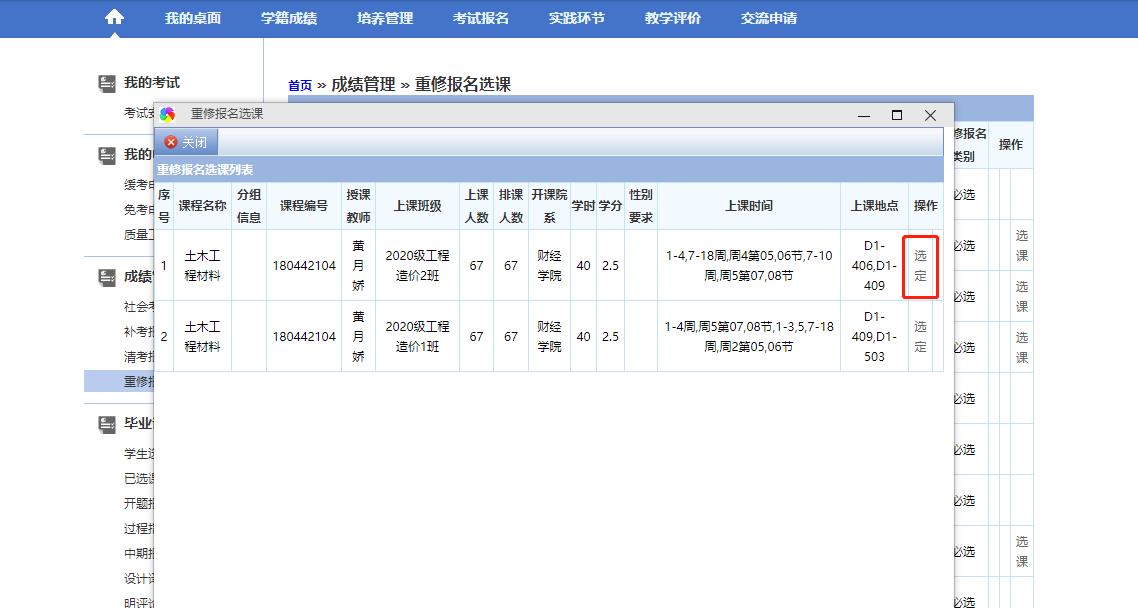This screenshot has height=608, width=1138.
Task: Select 实践环节 from the top navigation
Action: [577, 18]
